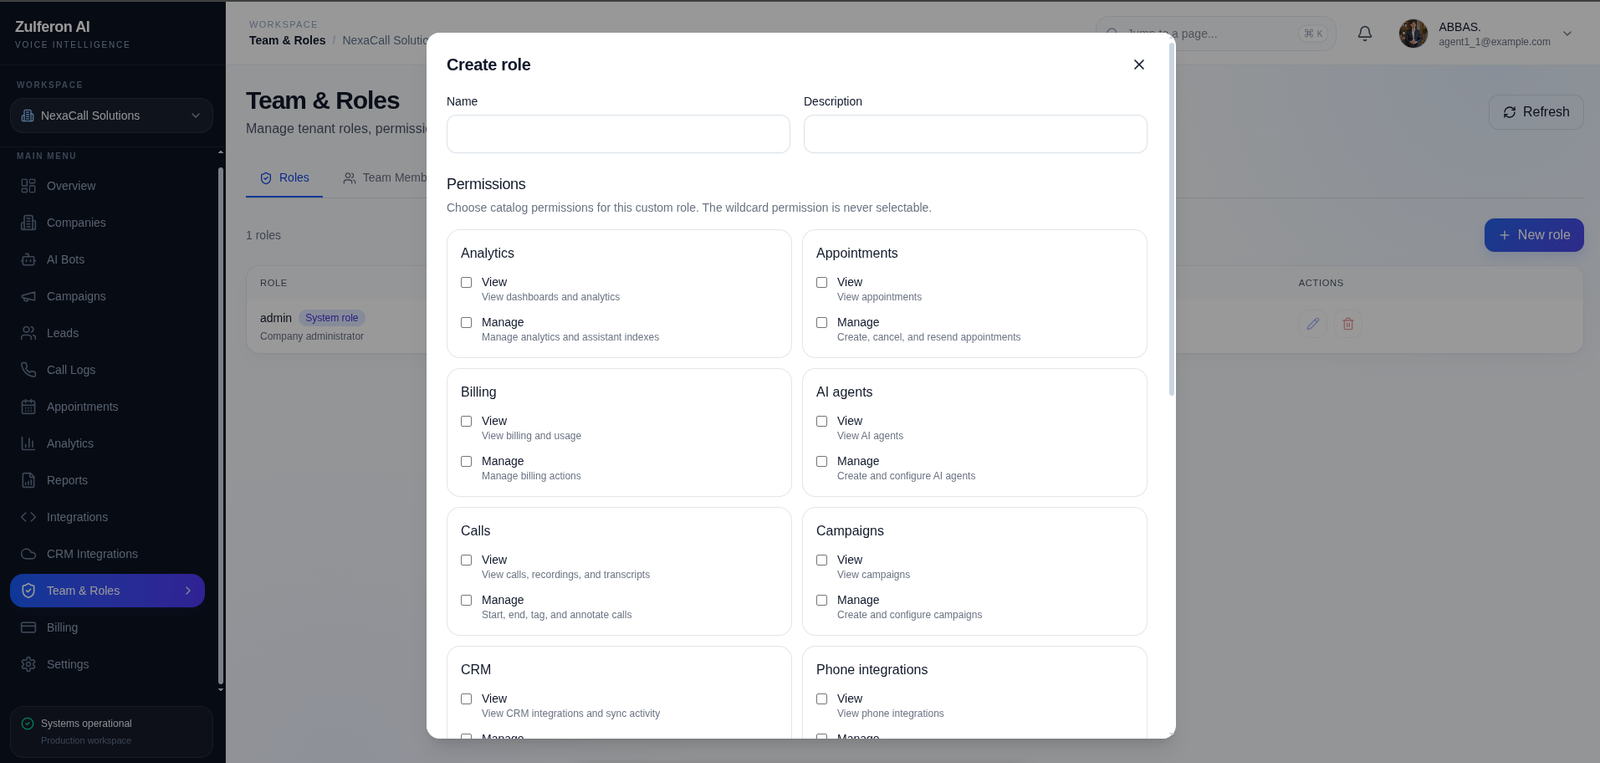Click the AI Bots robot icon
1600x763 pixels.
point(28,259)
